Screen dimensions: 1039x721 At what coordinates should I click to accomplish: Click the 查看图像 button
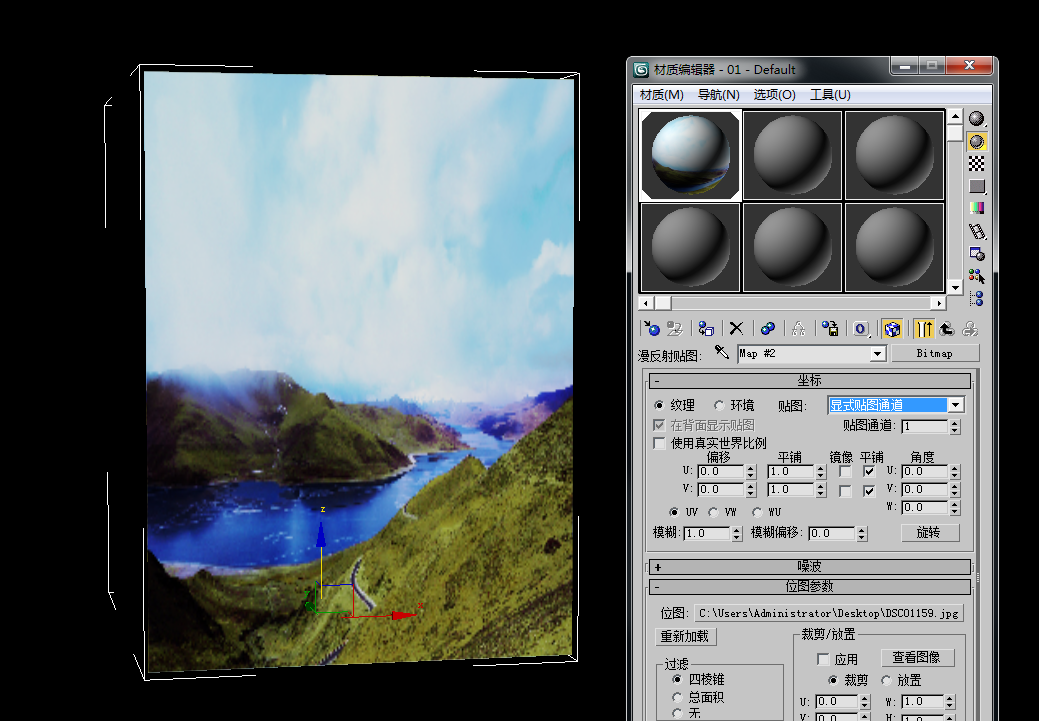coord(917,658)
